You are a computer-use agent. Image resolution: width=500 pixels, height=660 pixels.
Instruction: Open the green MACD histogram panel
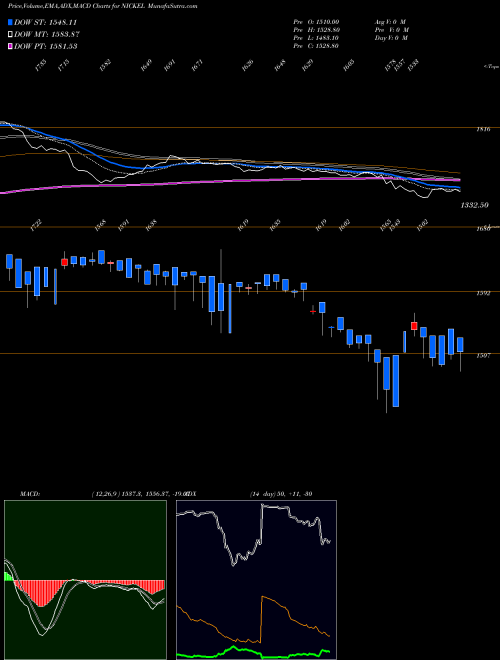(85, 580)
